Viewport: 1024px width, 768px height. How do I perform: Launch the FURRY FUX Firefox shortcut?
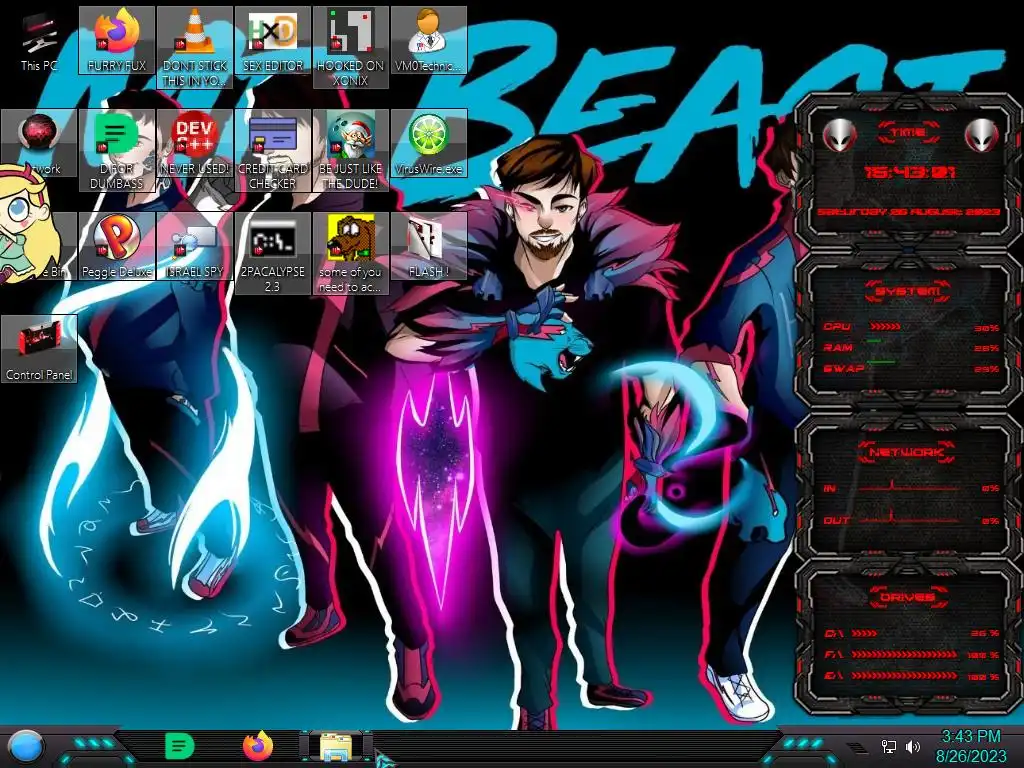(x=117, y=41)
